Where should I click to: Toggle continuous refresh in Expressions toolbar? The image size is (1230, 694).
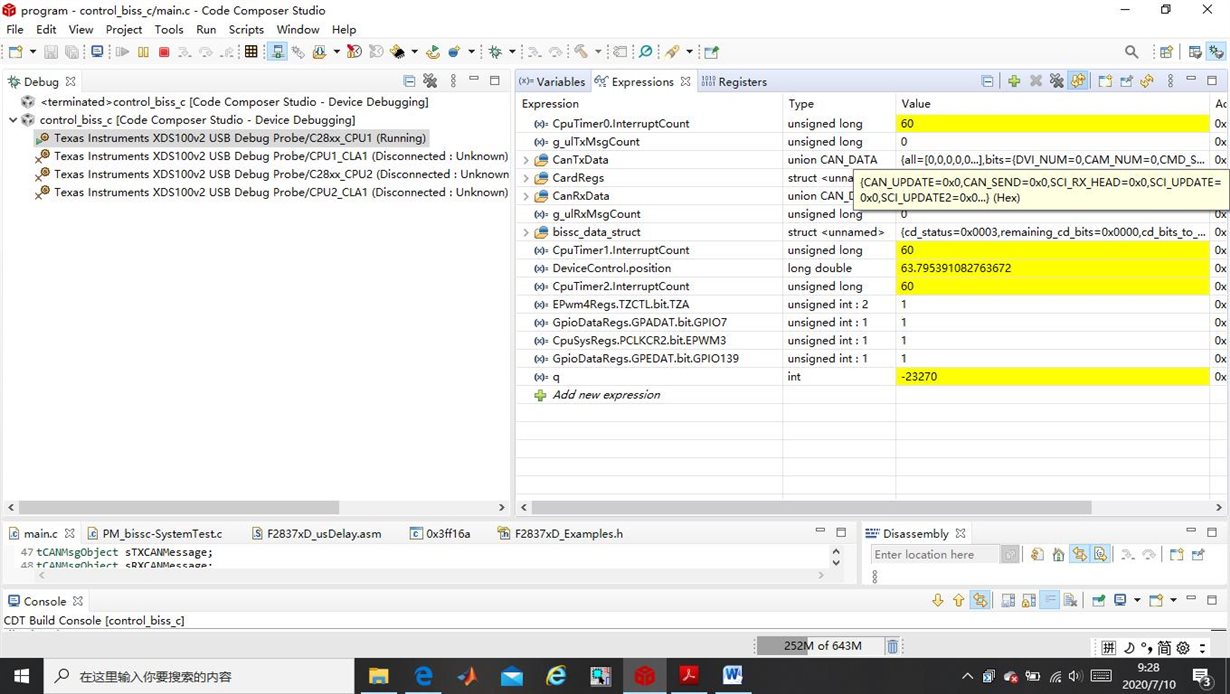pyautogui.click(x=1078, y=82)
